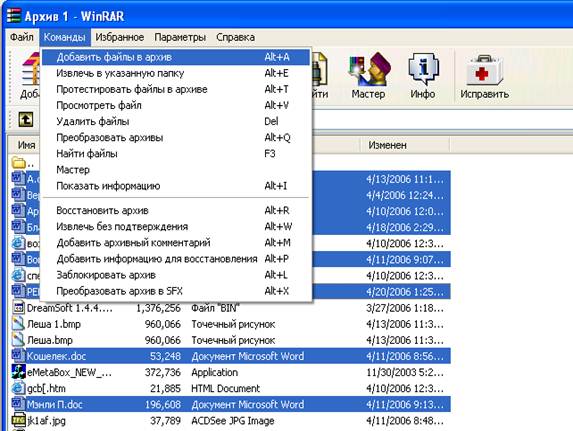The height and width of the screenshot is (431, 573).
Task: Choose Добавить информацию для восстановления
Action: pos(176,259)
